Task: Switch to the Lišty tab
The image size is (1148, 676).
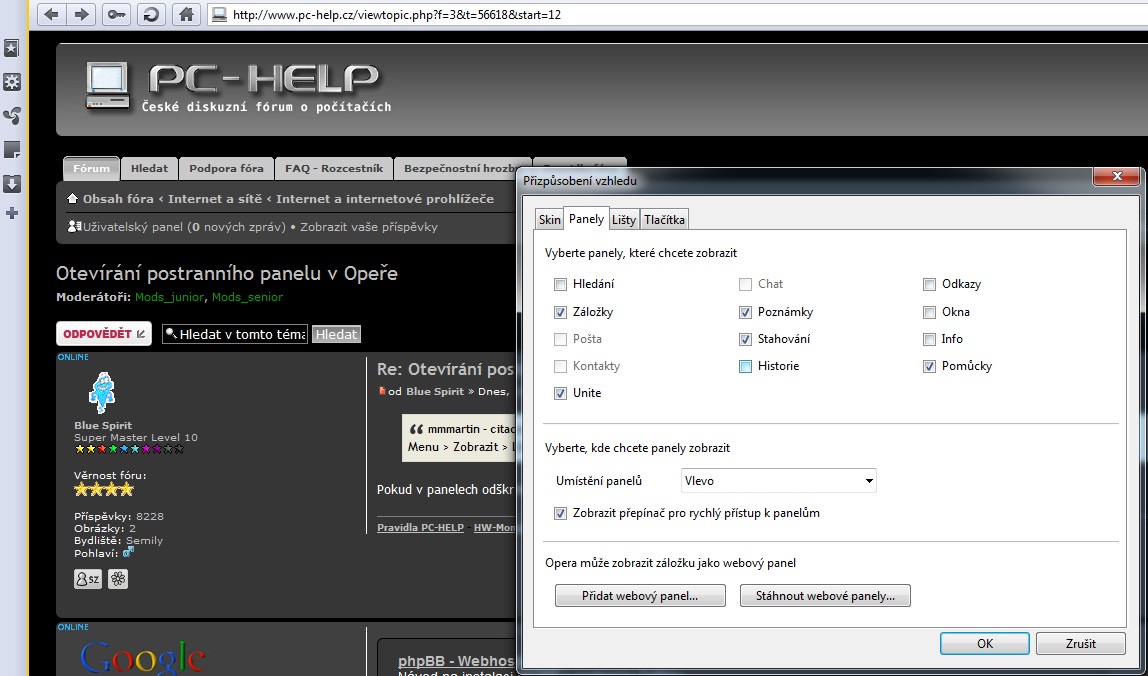Action: click(624, 220)
